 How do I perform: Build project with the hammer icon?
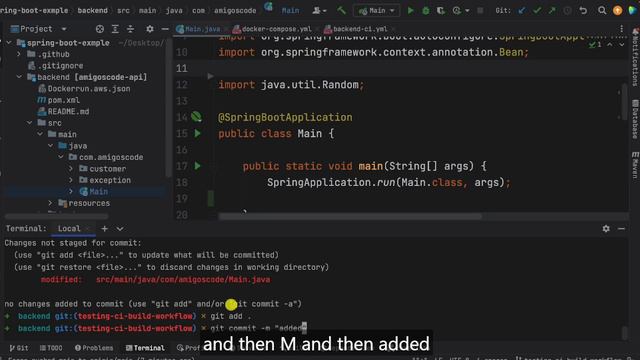tap(342, 11)
